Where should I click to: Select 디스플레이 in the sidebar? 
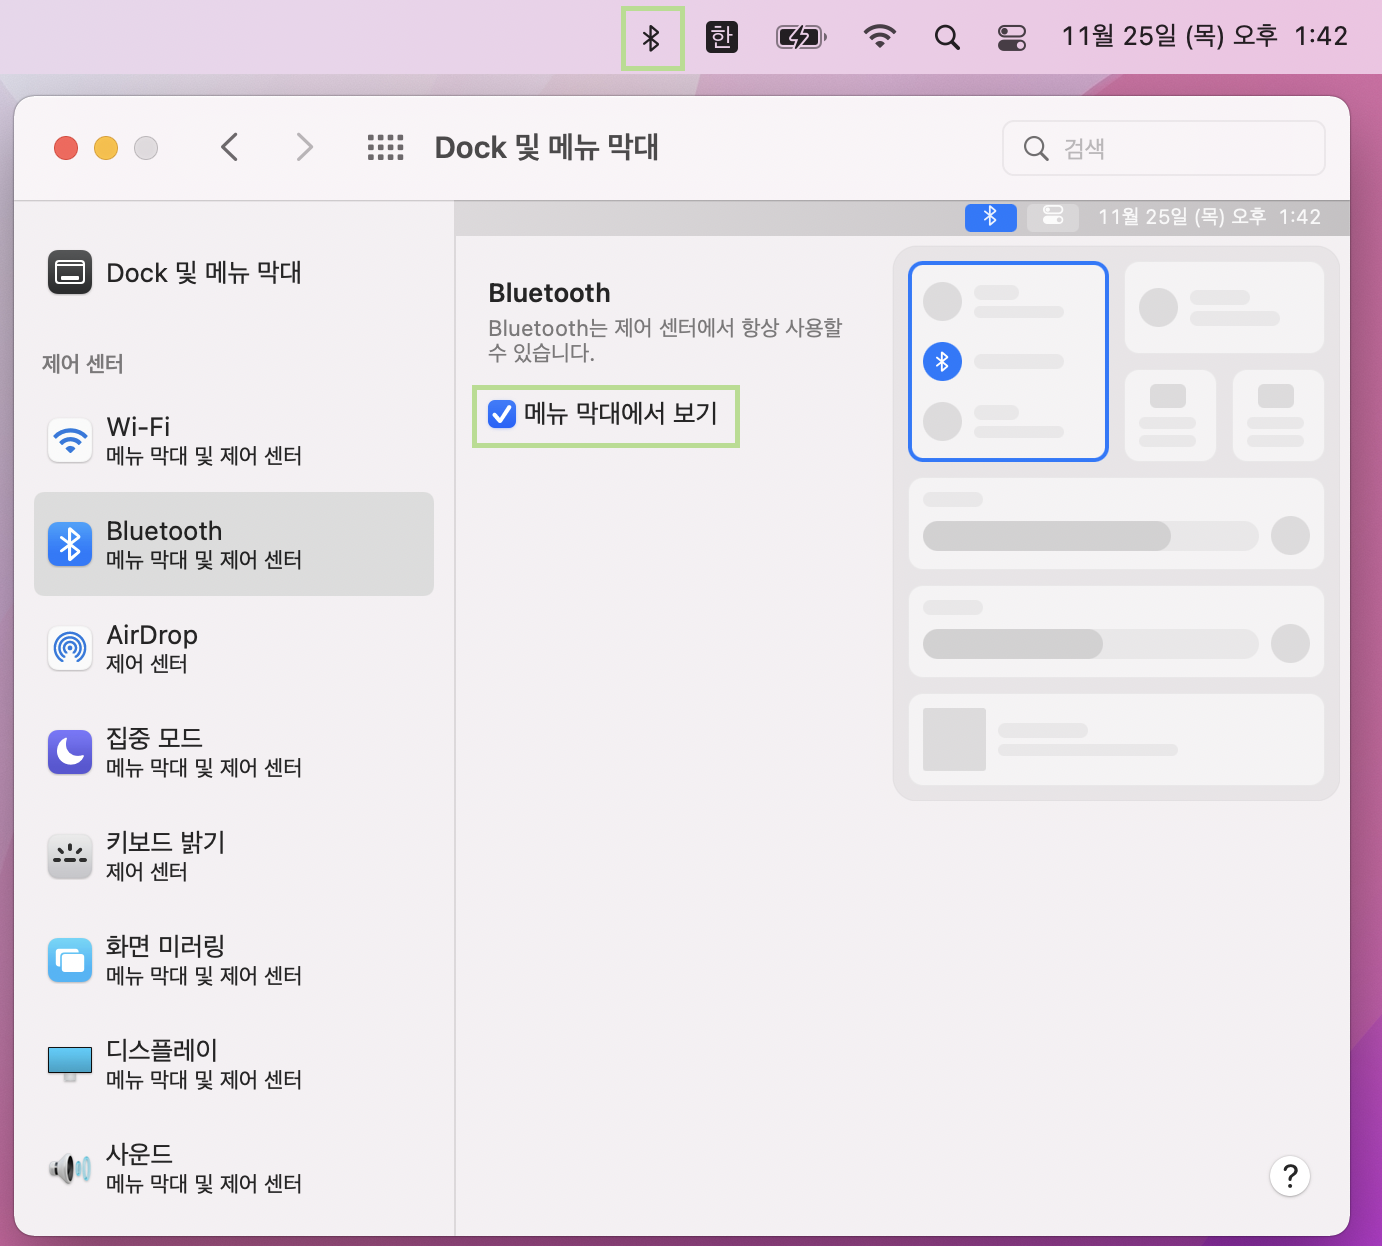[234, 1064]
